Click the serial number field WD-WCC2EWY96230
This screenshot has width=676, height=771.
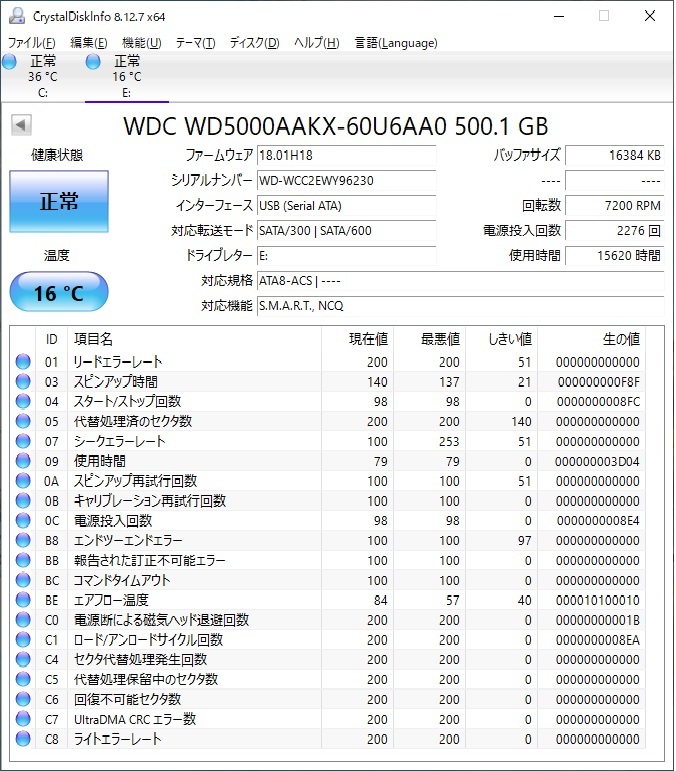347,180
